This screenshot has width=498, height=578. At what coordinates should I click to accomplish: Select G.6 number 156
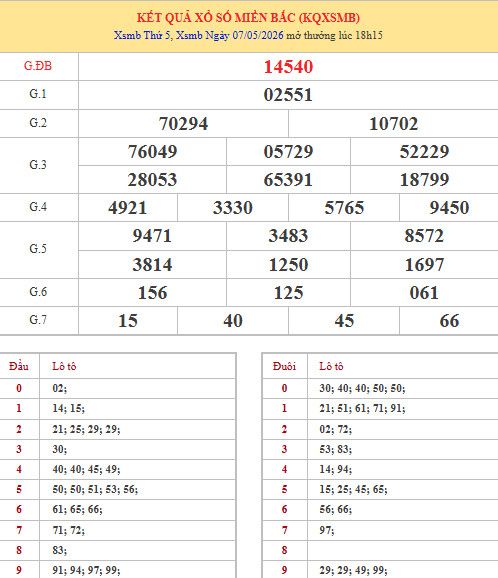[152, 293]
